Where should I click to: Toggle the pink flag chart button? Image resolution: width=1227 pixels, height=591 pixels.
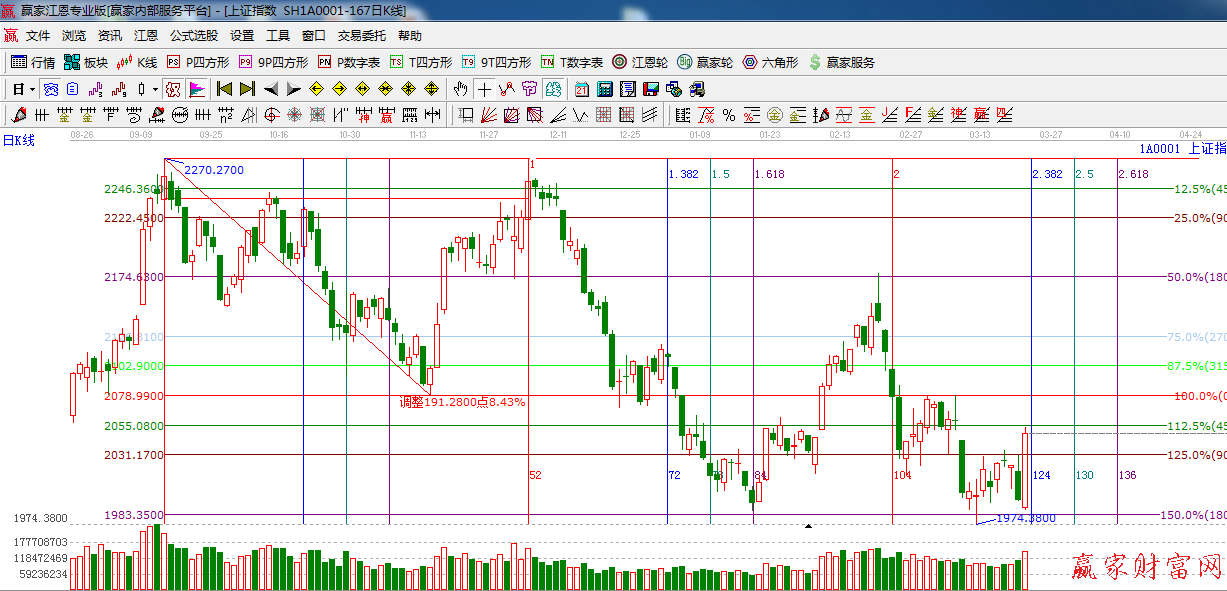pyautogui.click(x=196, y=89)
